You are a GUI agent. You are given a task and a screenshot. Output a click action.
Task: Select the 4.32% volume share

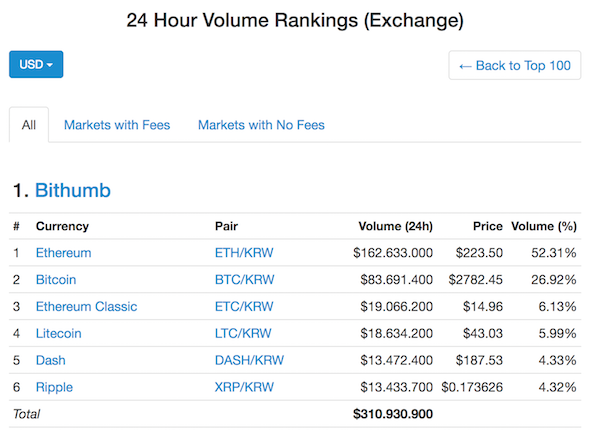click(x=558, y=387)
